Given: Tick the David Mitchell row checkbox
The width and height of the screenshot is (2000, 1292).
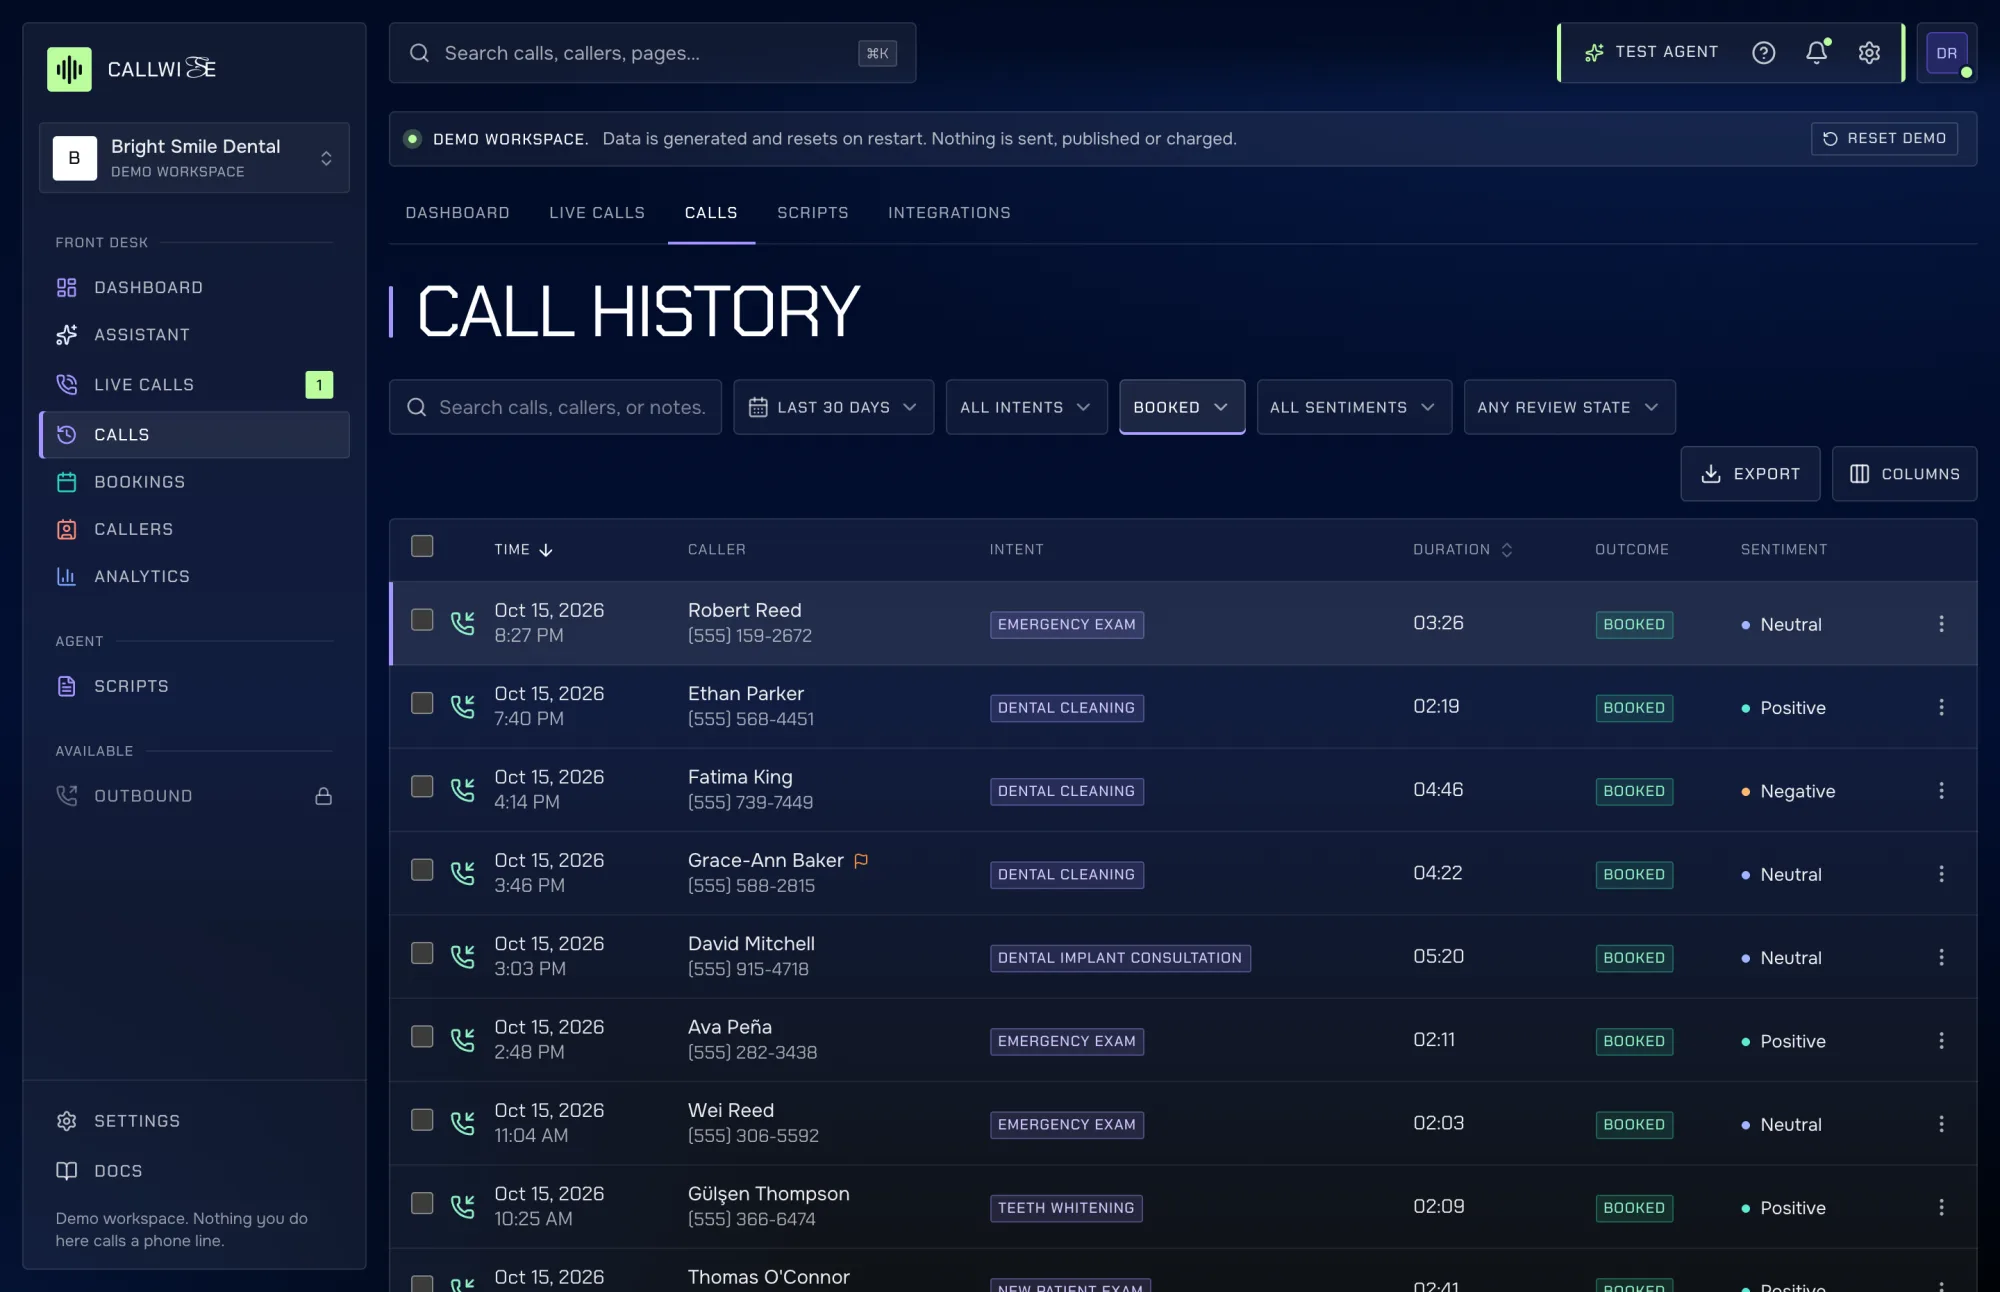Looking at the screenshot, I should point(422,953).
